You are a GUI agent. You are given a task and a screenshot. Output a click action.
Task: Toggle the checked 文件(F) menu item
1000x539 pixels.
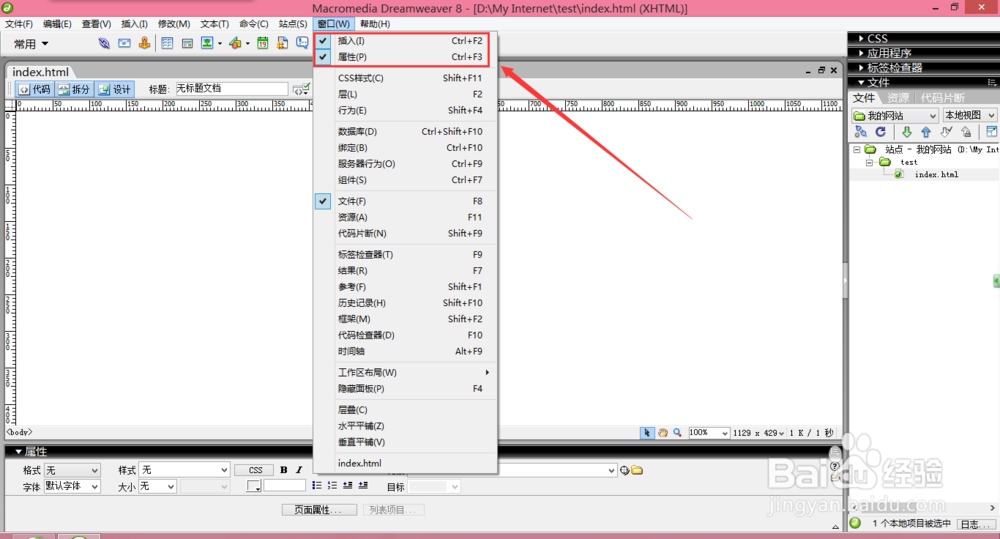click(405, 201)
